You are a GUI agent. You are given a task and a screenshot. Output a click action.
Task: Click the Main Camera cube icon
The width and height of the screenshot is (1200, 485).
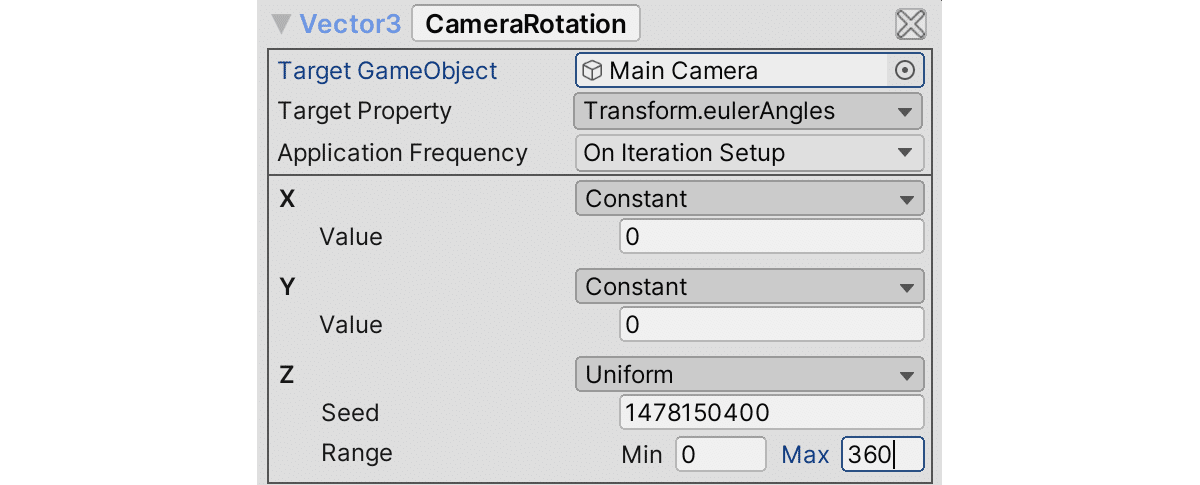click(x=593, y=70)
